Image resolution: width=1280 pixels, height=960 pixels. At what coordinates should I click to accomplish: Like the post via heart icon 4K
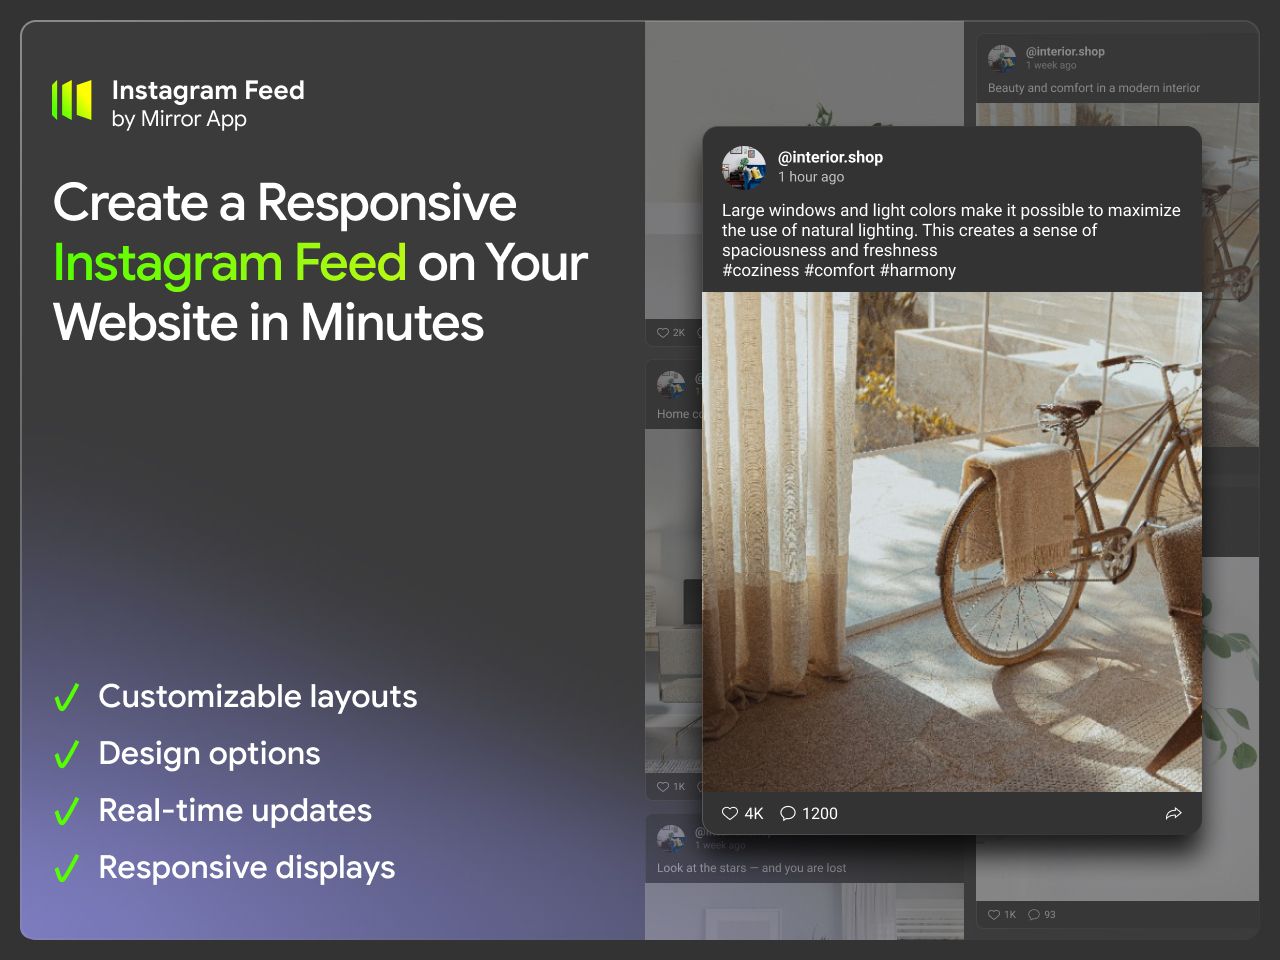(730, 814)
